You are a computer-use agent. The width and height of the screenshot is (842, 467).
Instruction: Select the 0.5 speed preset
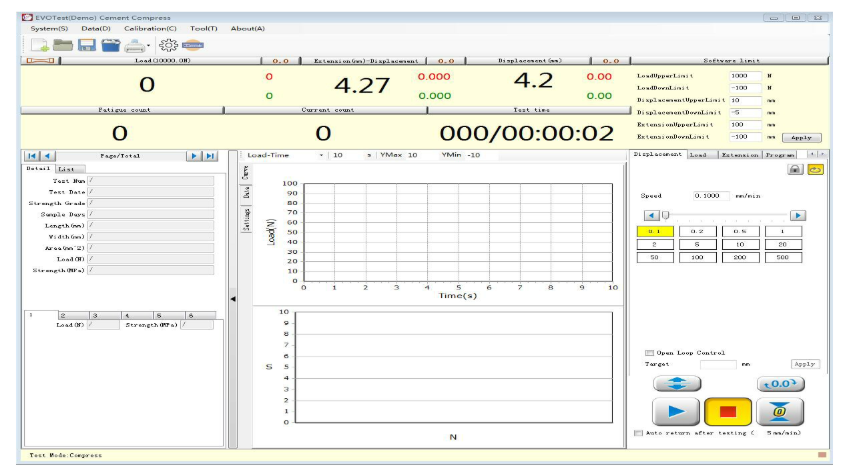click(740, 231)
